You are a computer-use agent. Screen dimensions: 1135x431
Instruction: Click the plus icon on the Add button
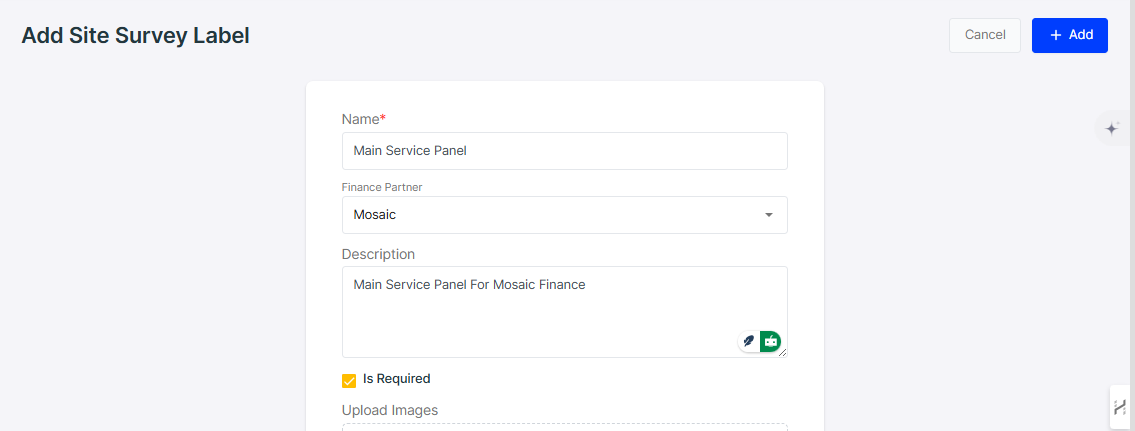pos(1055,35)
